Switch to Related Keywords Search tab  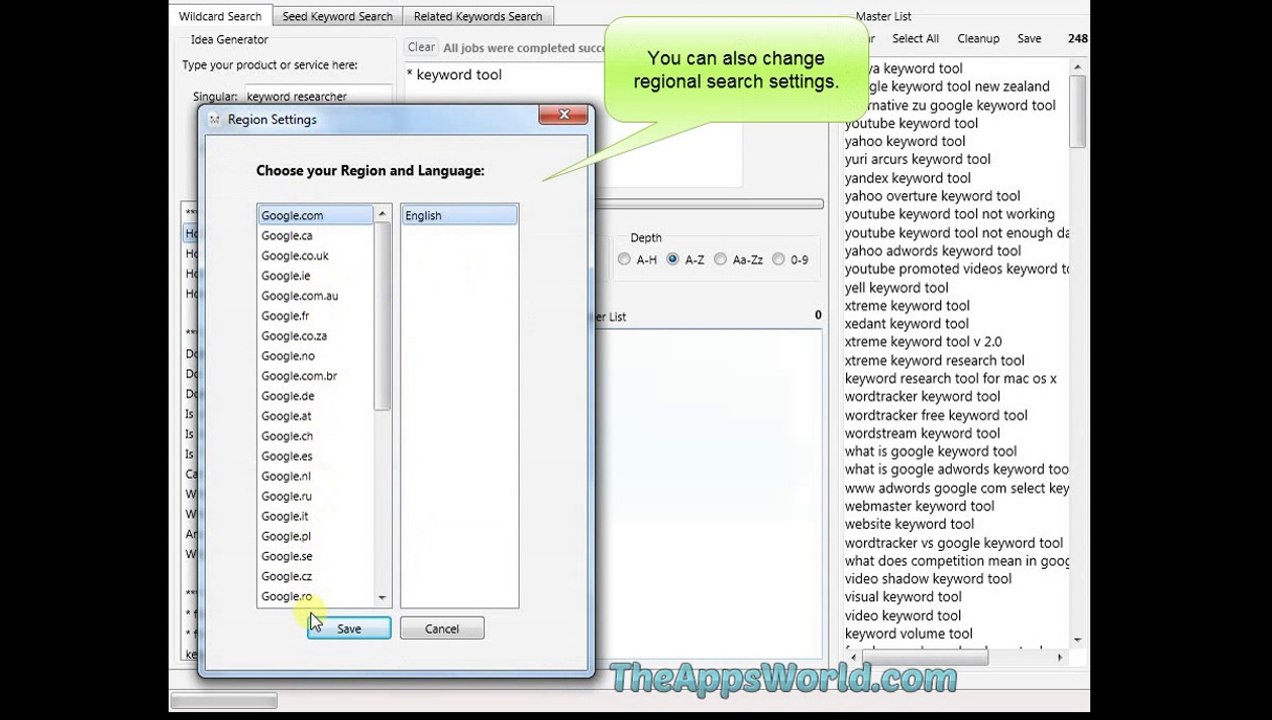[x=478, y=16]
